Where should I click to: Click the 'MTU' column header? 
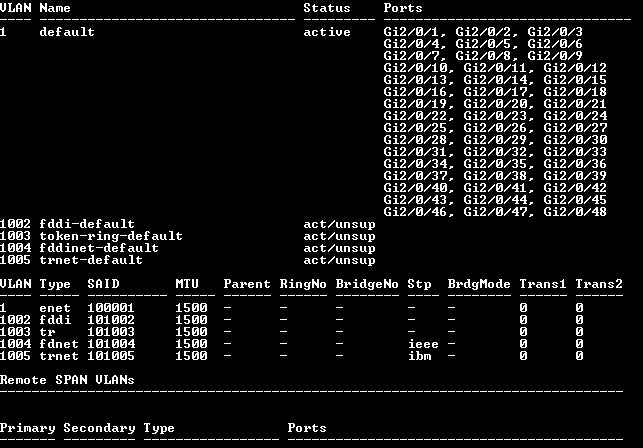(187, 284)
